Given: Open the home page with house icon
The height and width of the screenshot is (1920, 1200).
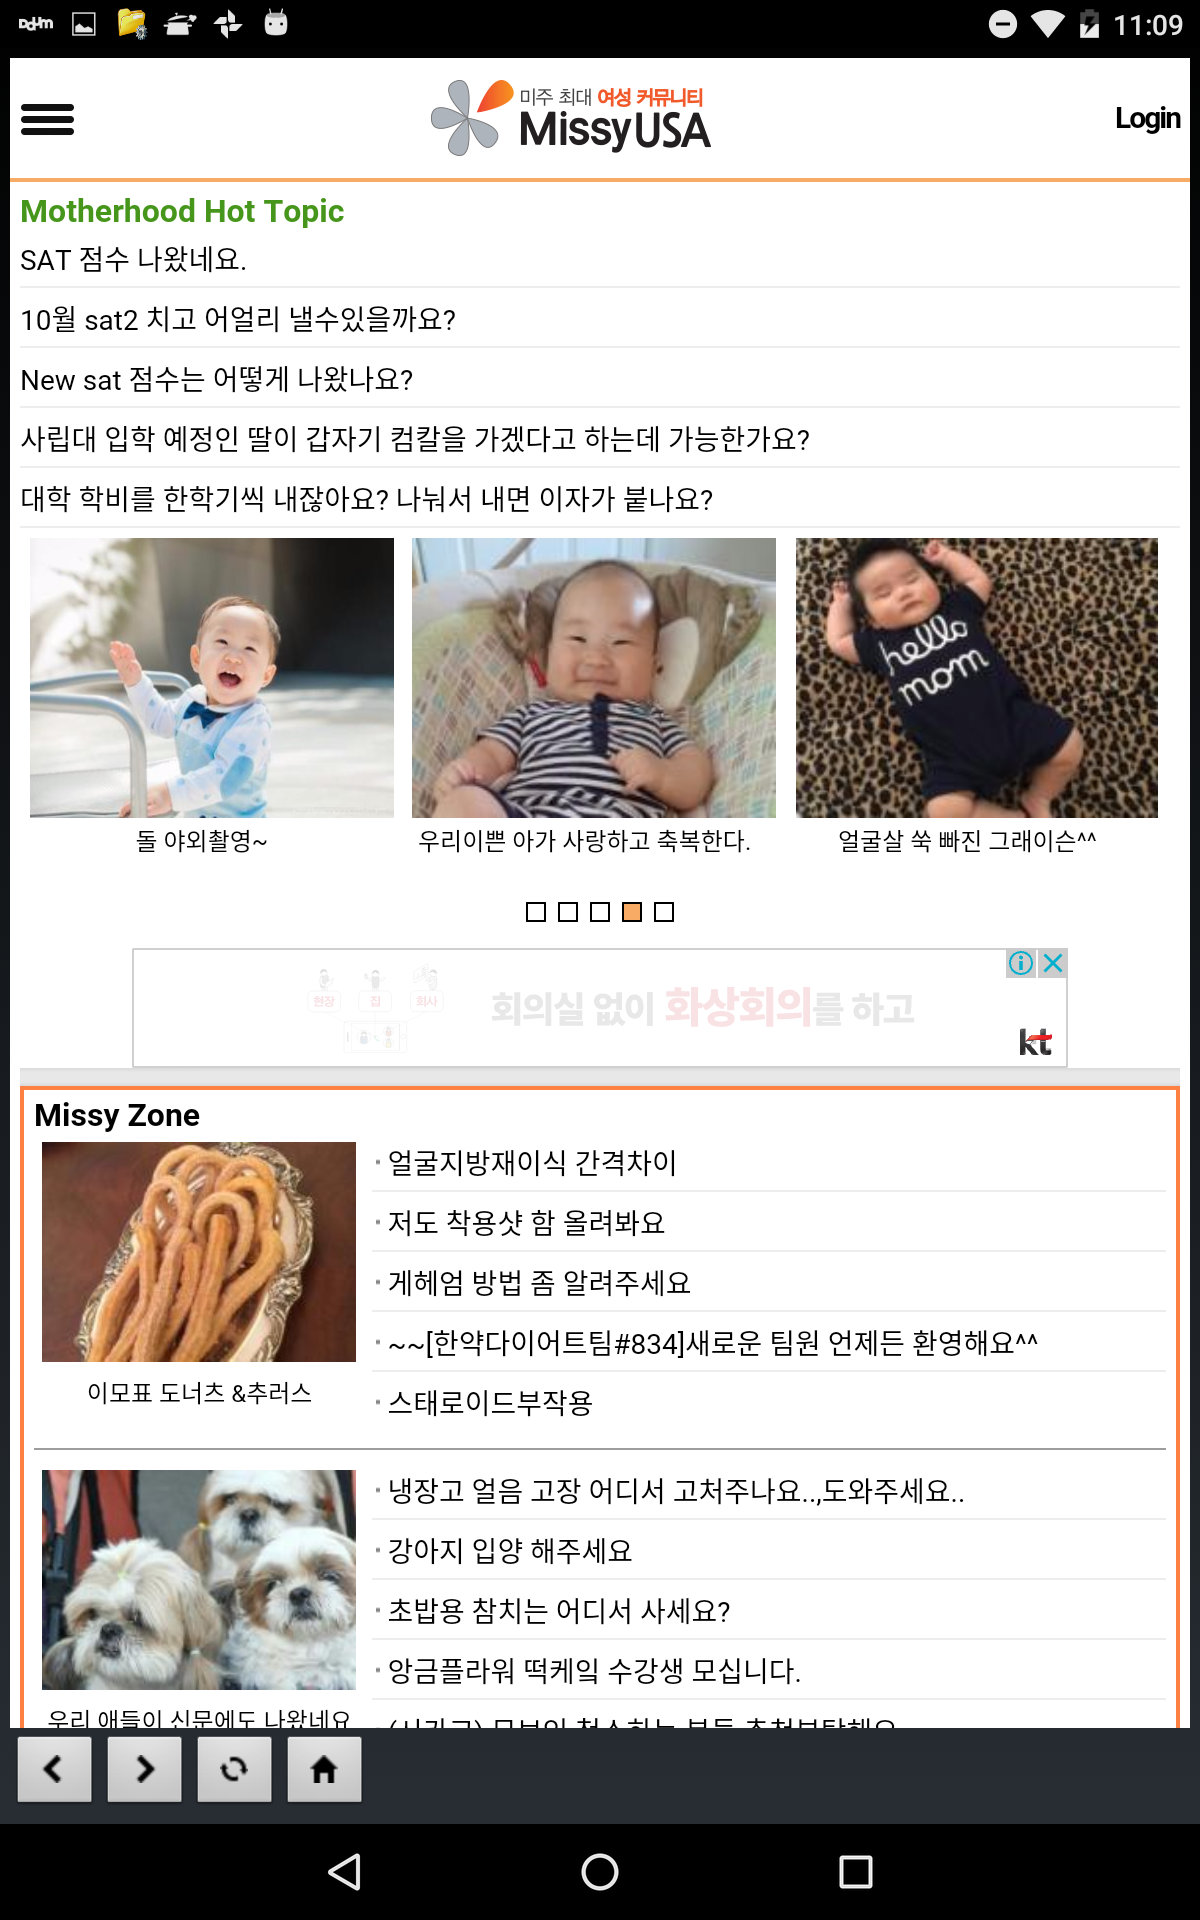Looking at the screenshot, I should [324, 1769].
